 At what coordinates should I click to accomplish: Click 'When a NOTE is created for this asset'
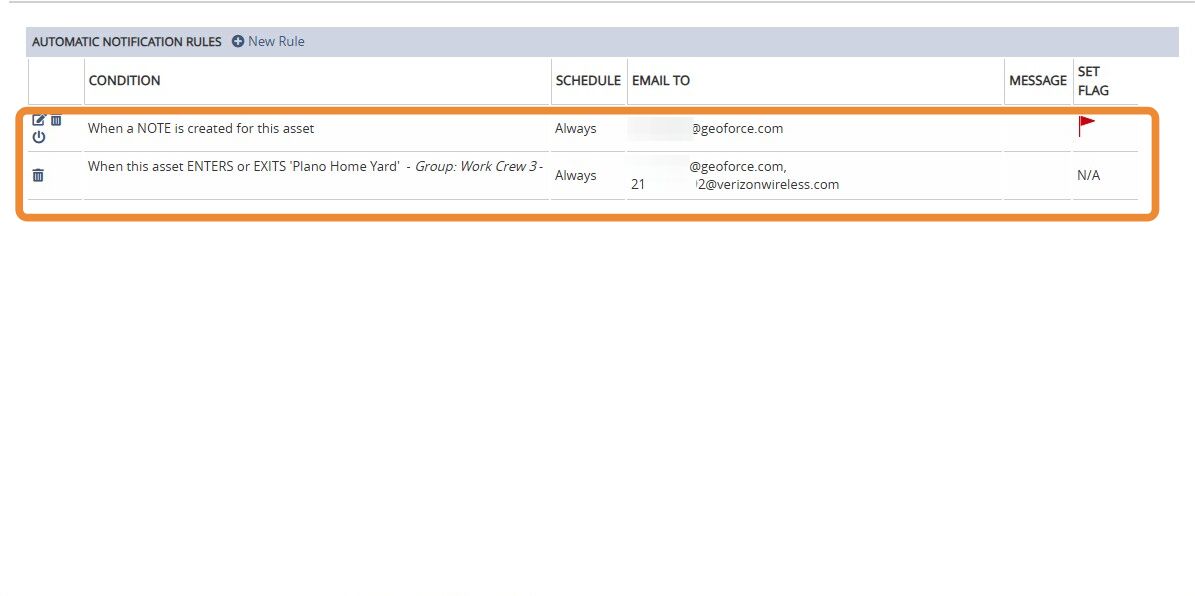pyautogui.click(x=201, y=129)
